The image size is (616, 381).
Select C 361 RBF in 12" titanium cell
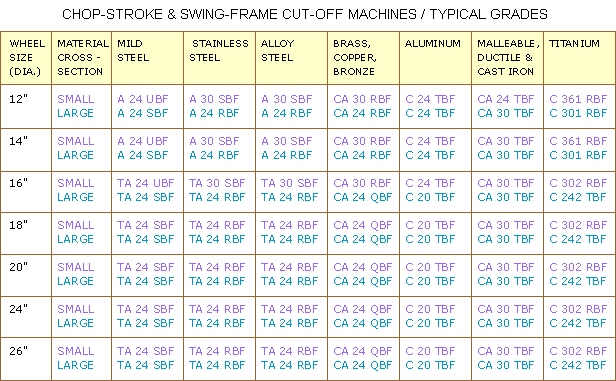coord(578,99)
